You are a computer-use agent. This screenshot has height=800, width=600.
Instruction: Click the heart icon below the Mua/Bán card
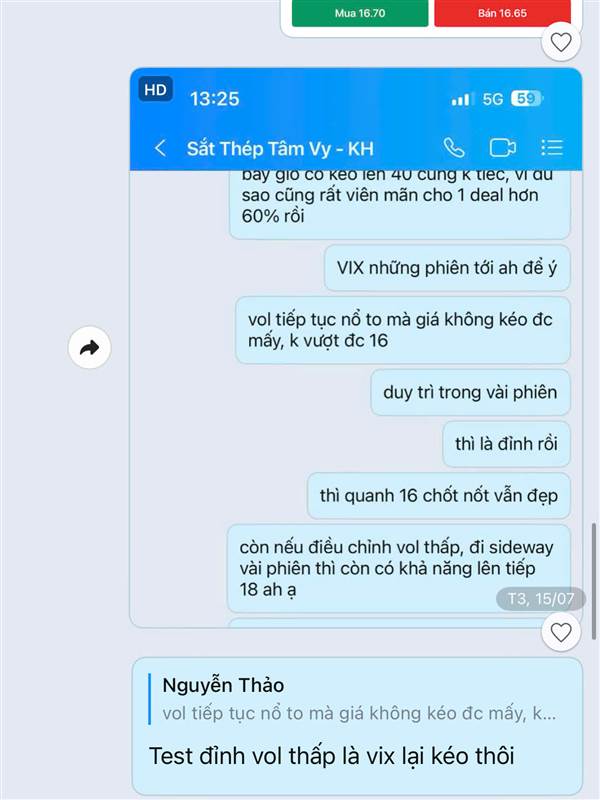tap(561, 42)
